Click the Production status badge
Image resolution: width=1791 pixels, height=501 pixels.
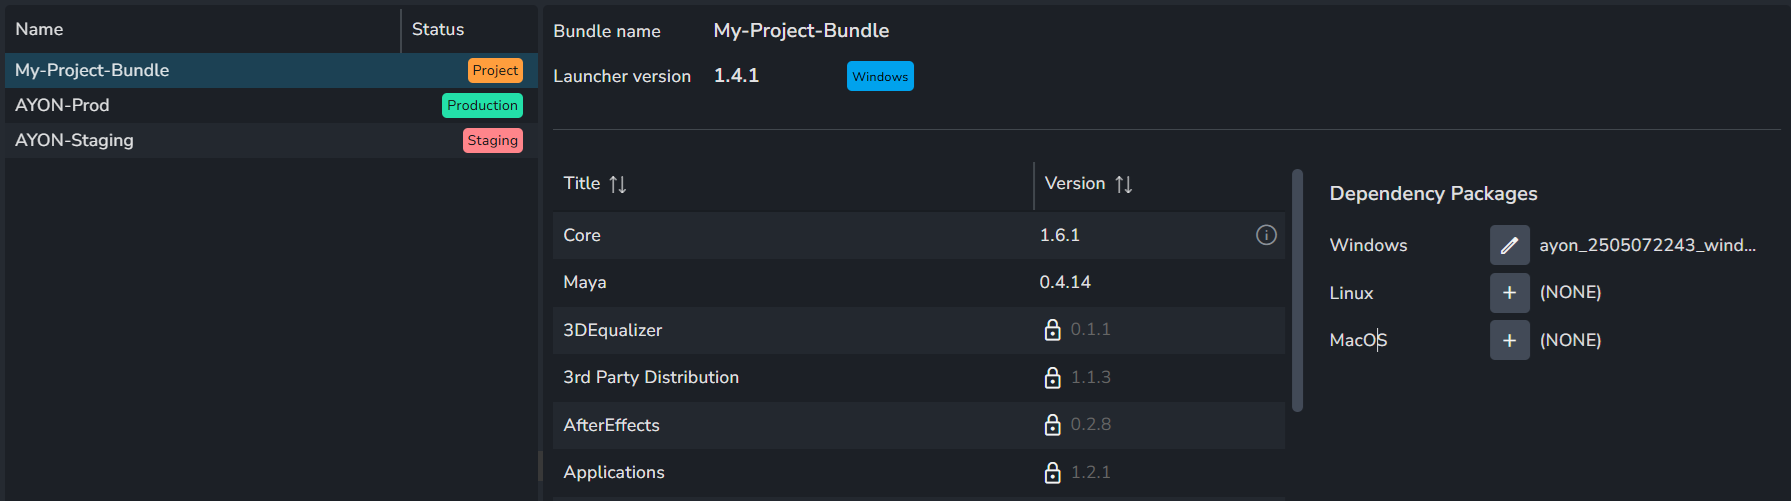482,105
